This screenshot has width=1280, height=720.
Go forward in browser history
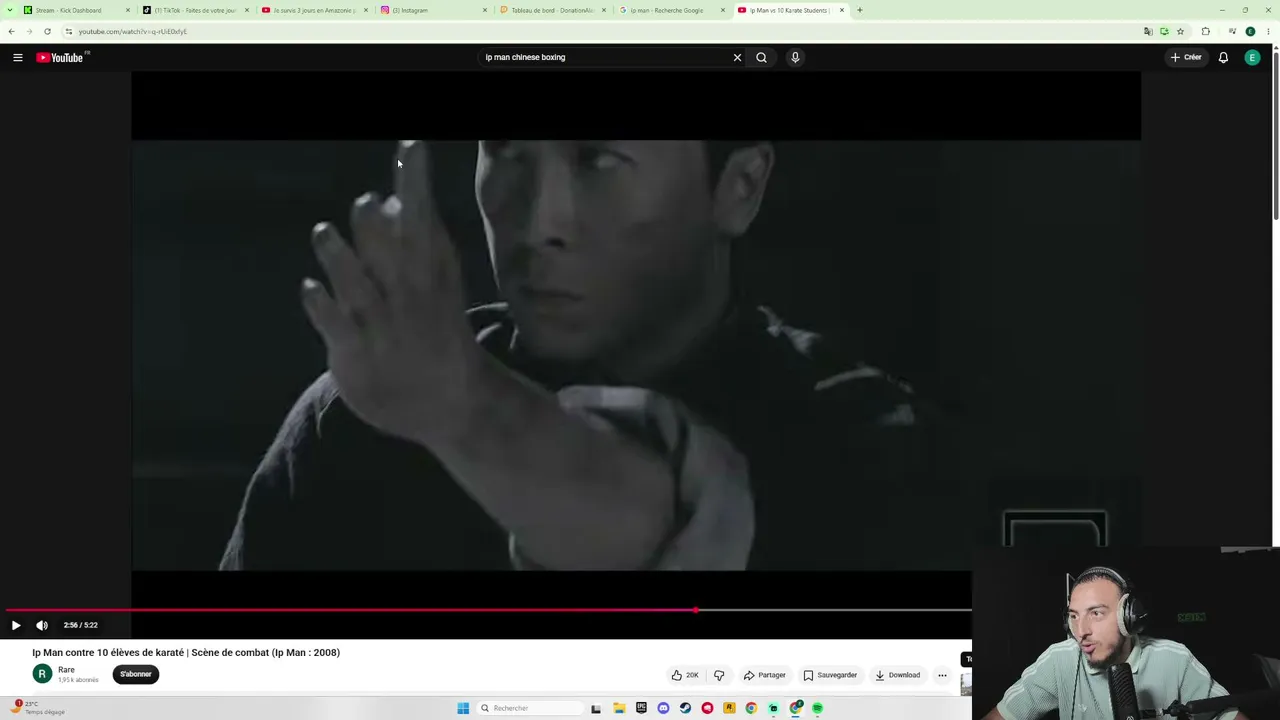[x=29, y=31]
